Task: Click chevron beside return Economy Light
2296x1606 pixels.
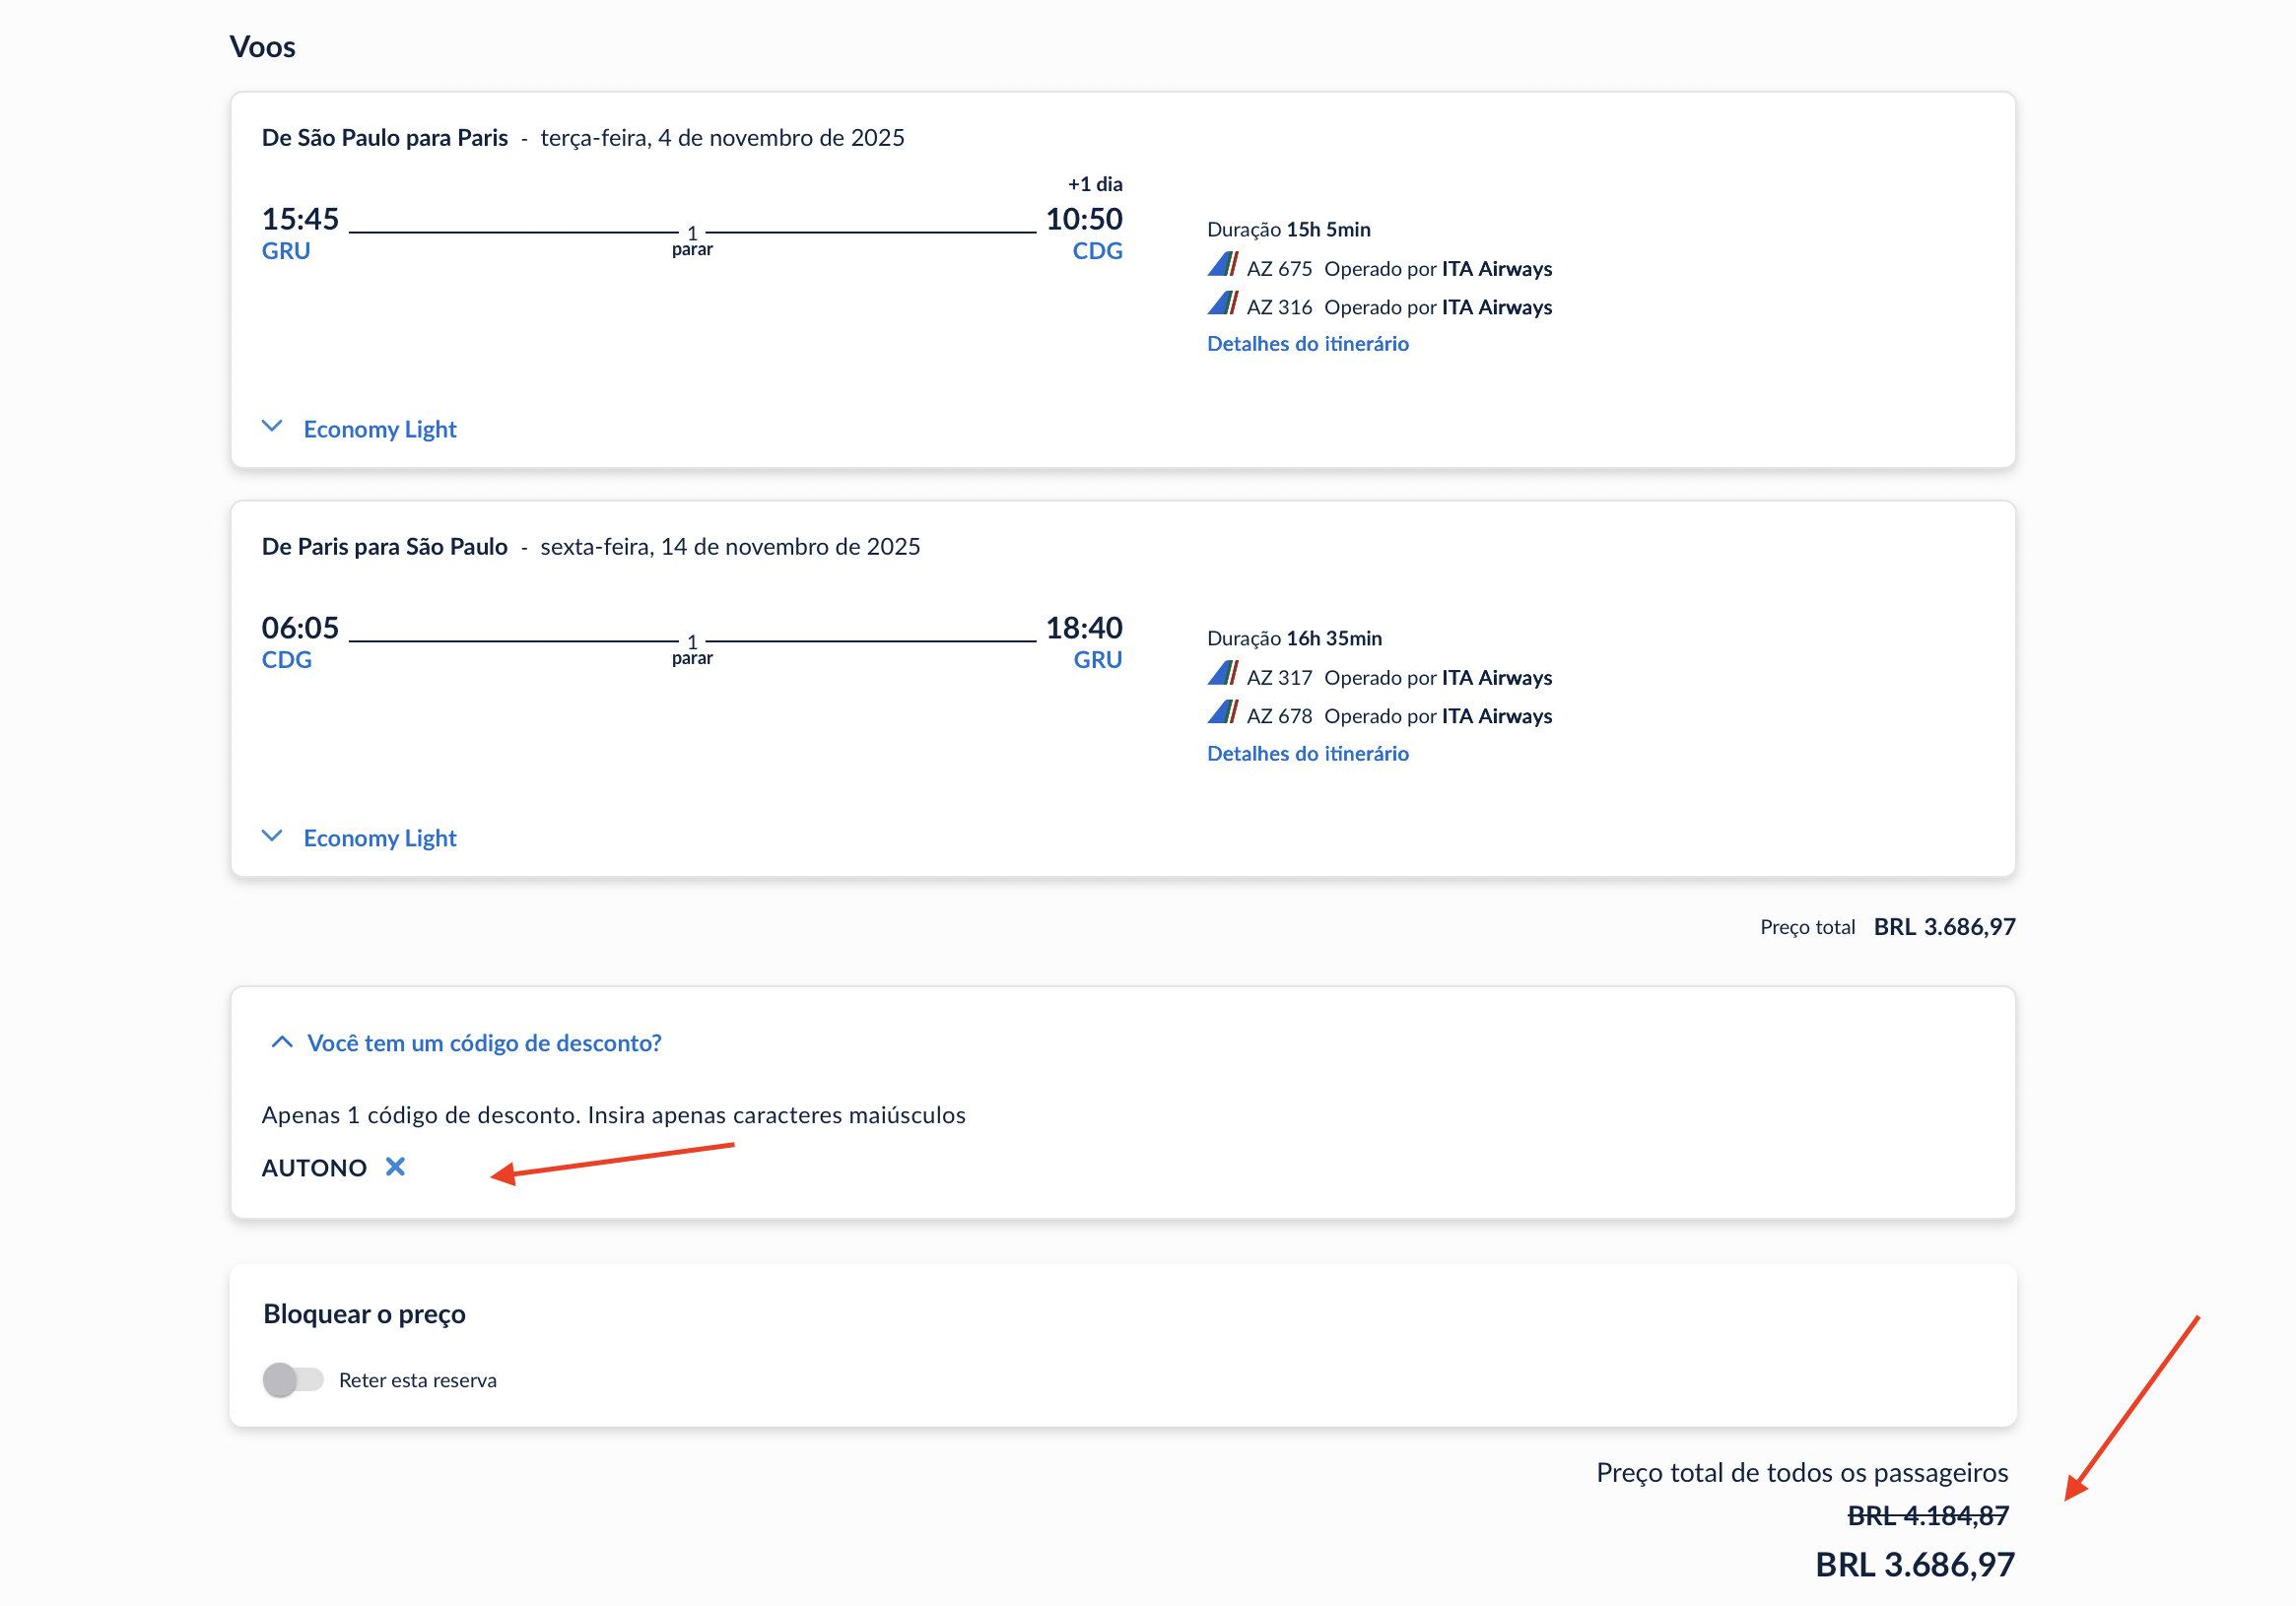Action: tap(272, 836)
